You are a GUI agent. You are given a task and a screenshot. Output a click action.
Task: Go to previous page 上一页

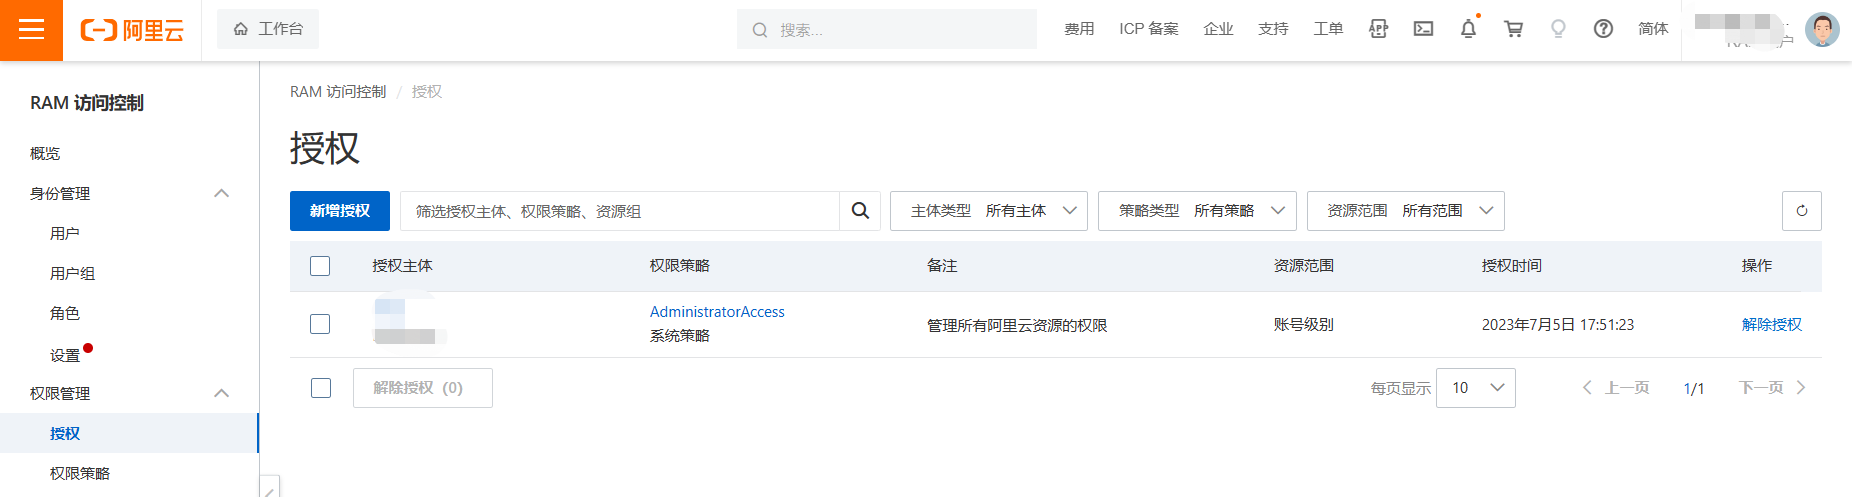point(1616,388)
